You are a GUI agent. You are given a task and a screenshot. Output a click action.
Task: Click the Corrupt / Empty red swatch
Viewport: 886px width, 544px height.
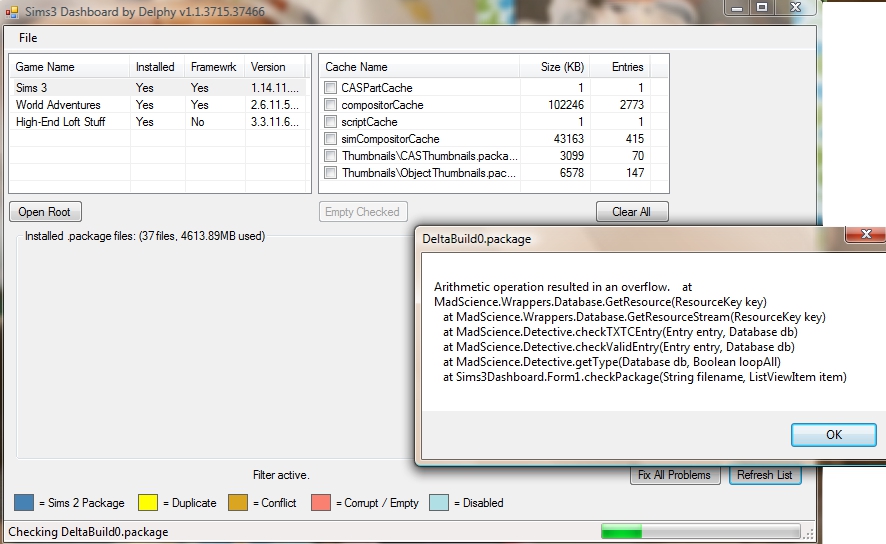pyautogui.click(x=321, y=502)
